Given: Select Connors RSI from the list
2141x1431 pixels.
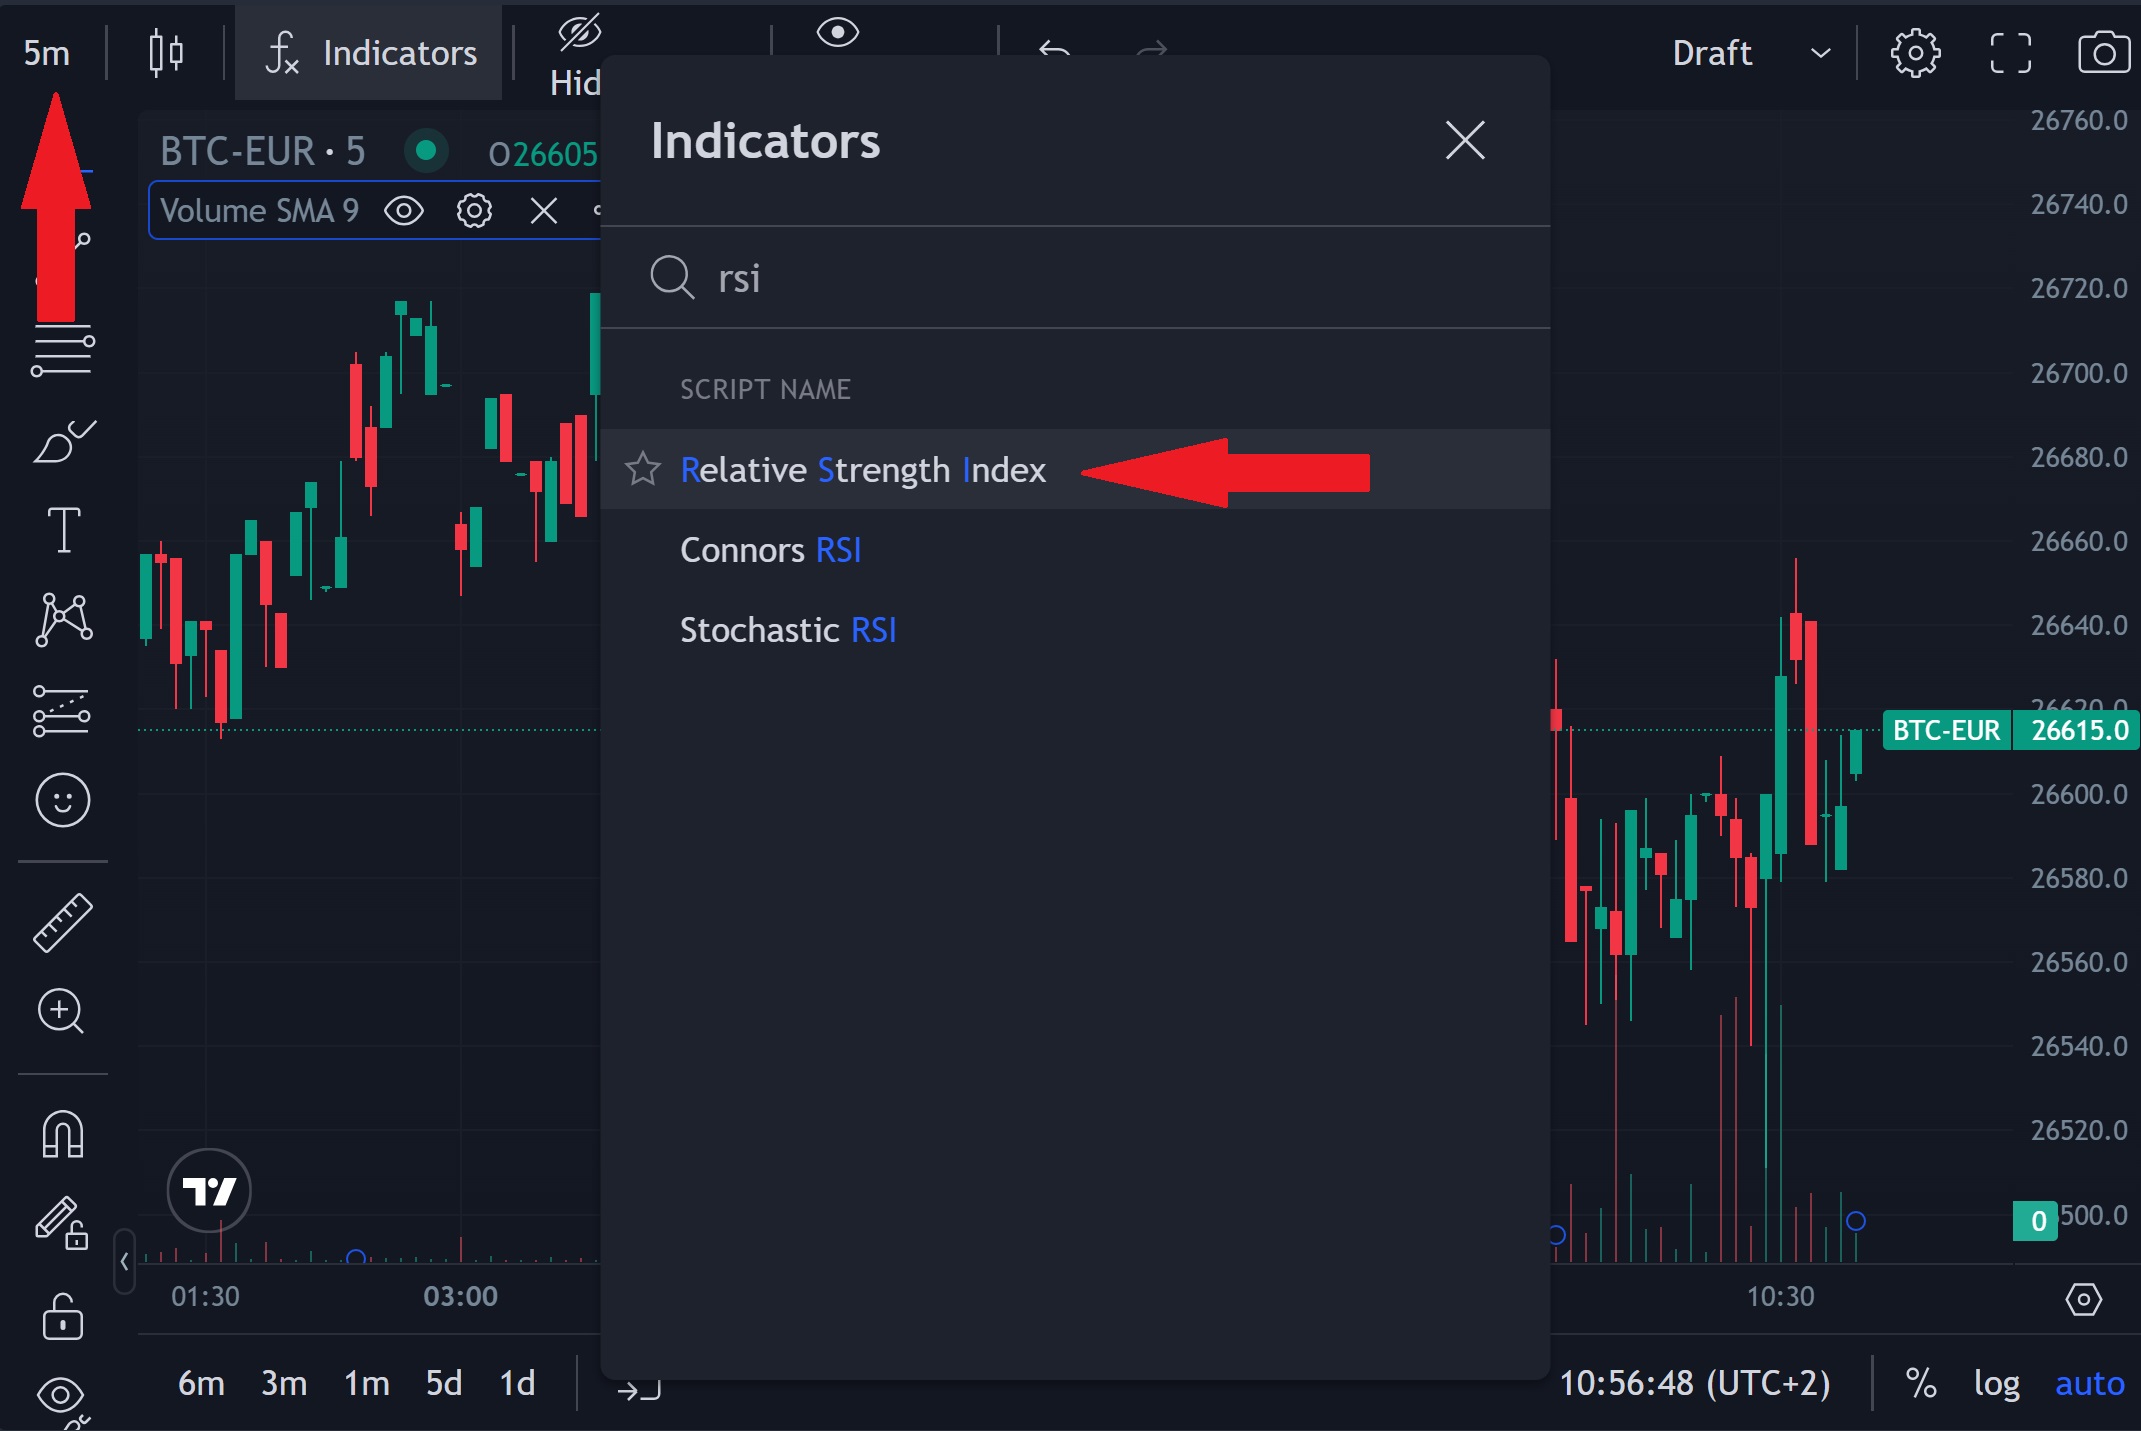Looking at the screenshot, I should click(x=771, y=549).
